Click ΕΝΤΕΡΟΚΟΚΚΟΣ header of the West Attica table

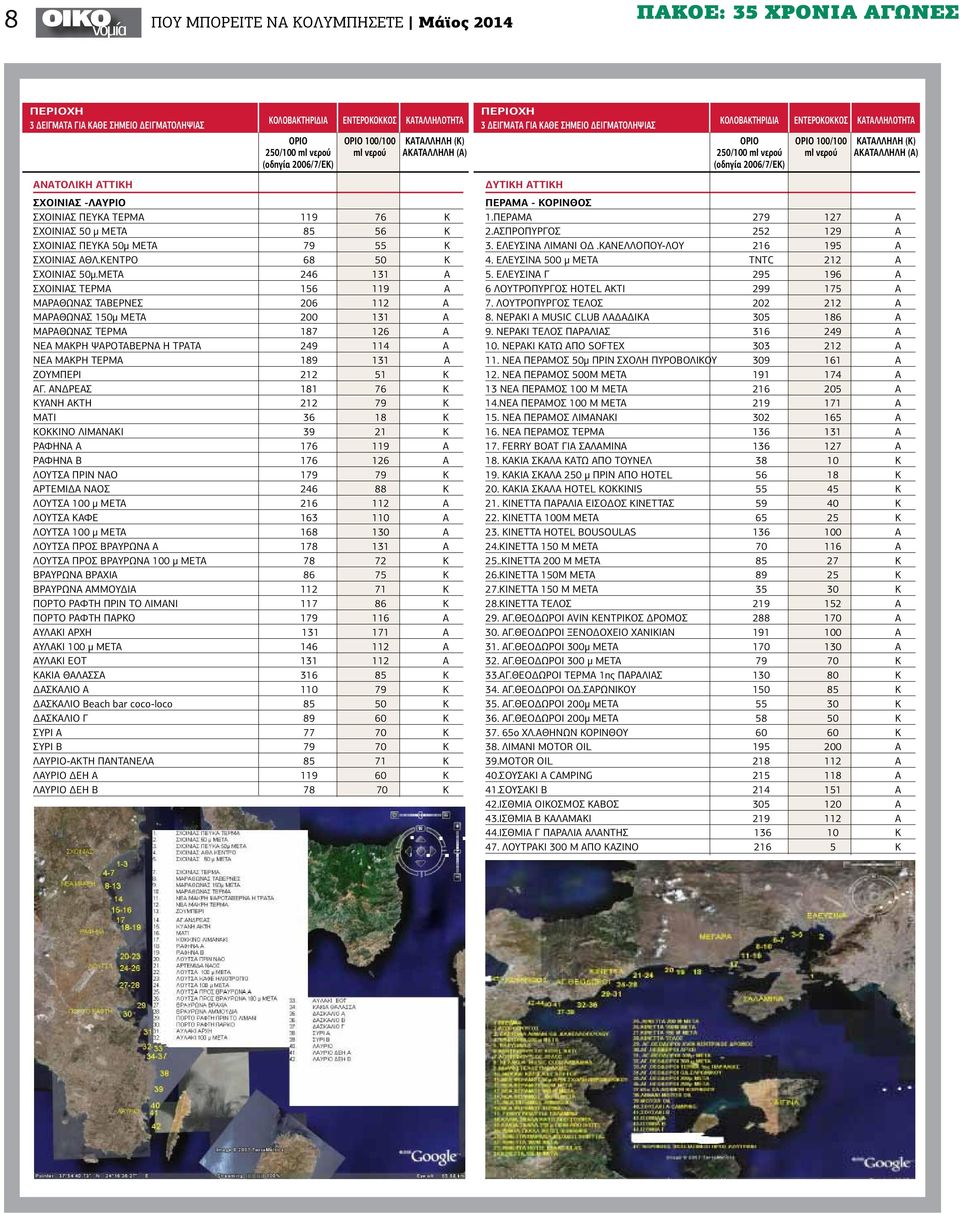pos(819,120)
